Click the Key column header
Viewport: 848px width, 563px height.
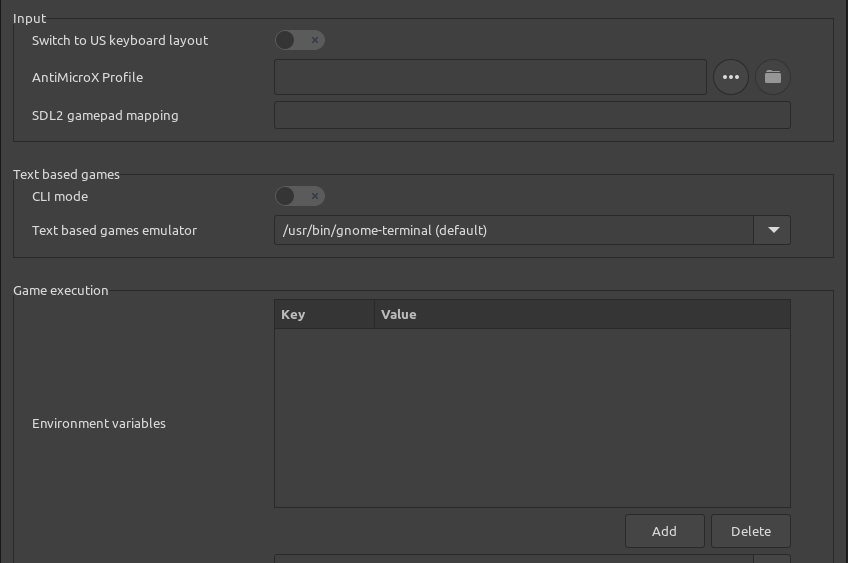tap(324, 314)
